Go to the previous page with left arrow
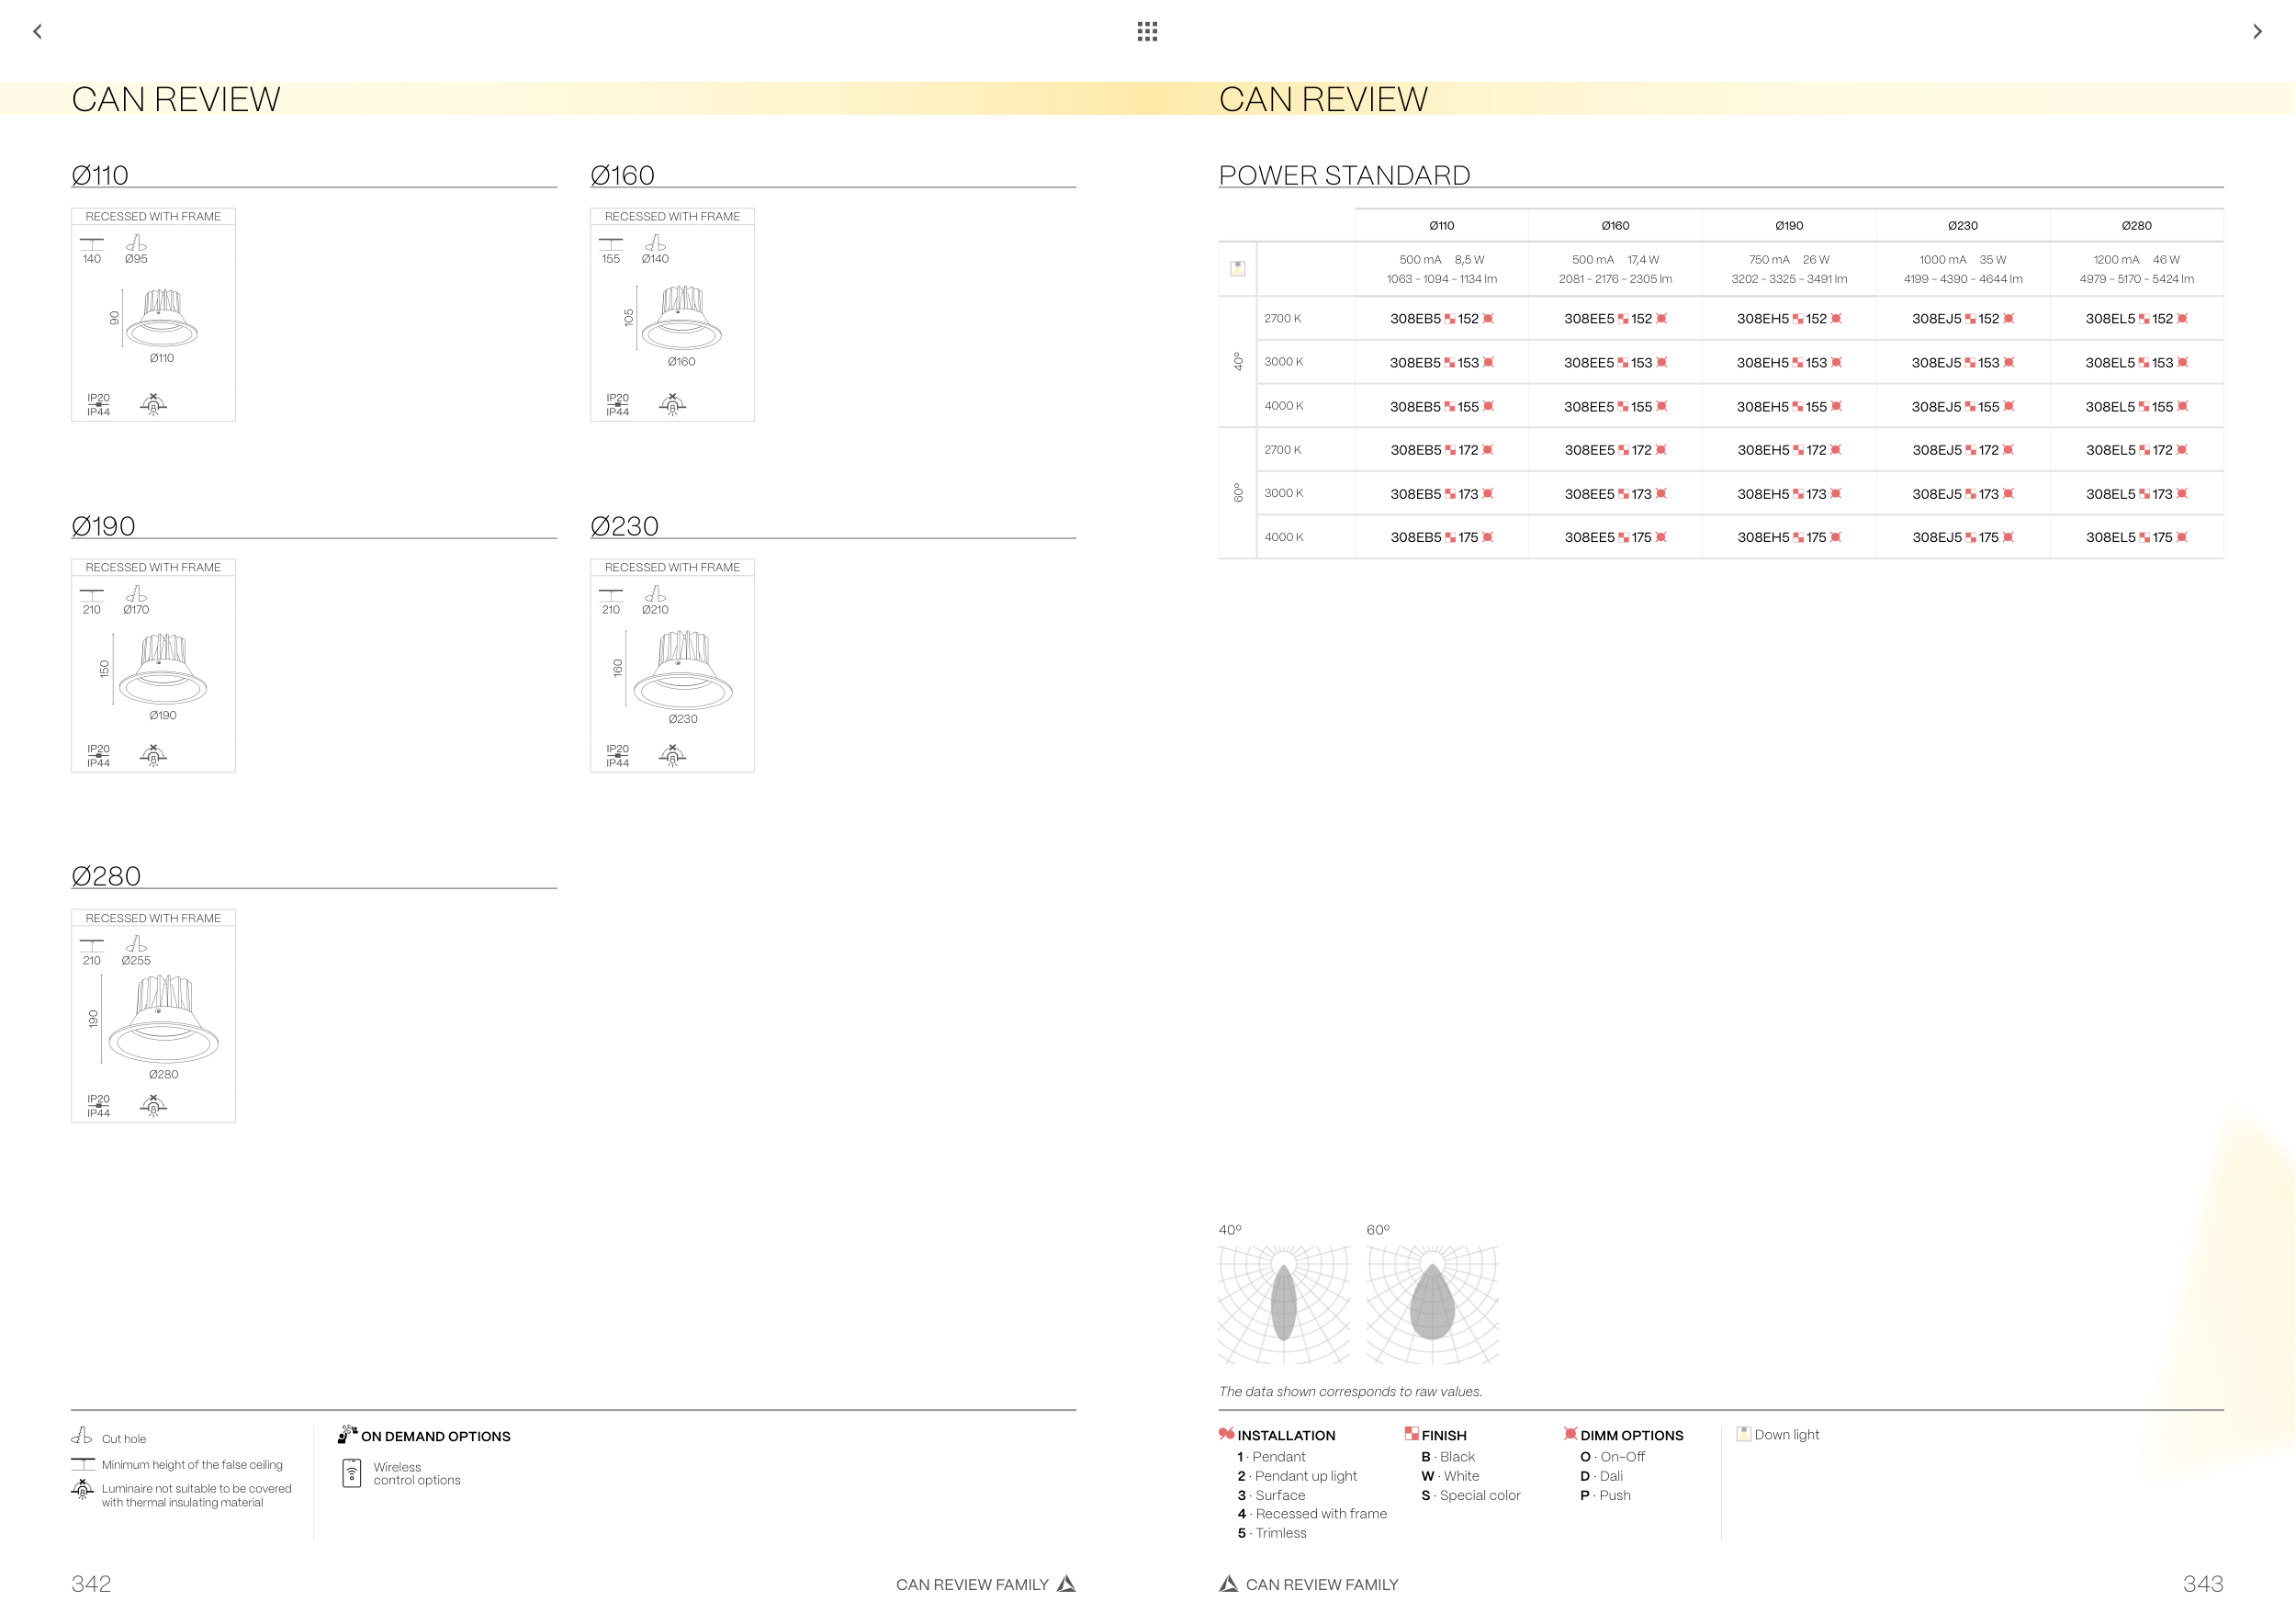Viewport: 2296px width, 1624px height. point(38,31)
